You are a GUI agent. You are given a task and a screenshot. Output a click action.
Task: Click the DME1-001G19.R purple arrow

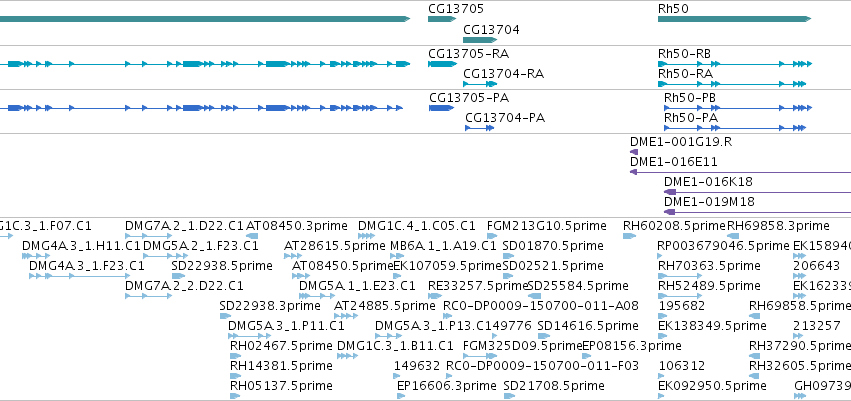633,152
